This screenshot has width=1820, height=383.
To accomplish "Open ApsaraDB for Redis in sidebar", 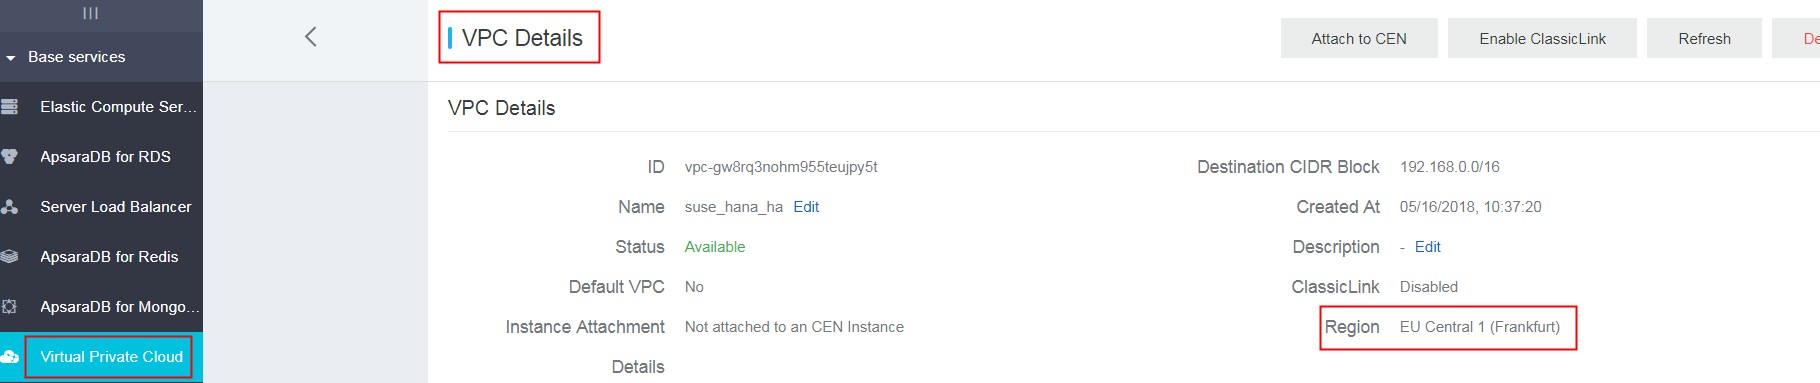I will click(109, 257).
